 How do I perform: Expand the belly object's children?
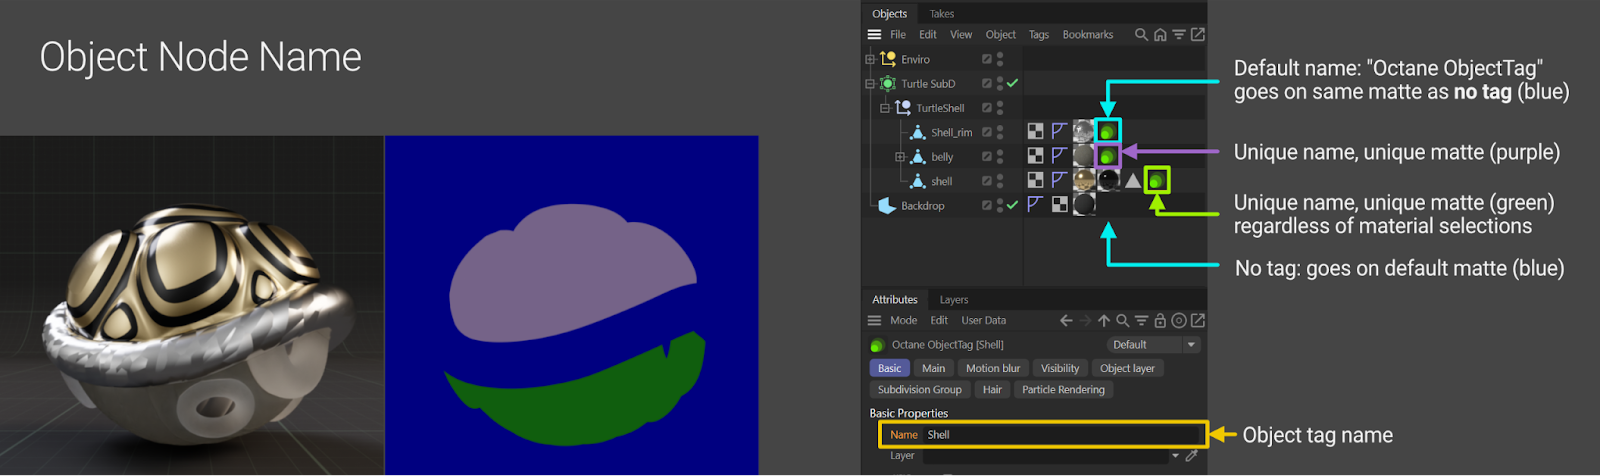[x=899, y=157]
